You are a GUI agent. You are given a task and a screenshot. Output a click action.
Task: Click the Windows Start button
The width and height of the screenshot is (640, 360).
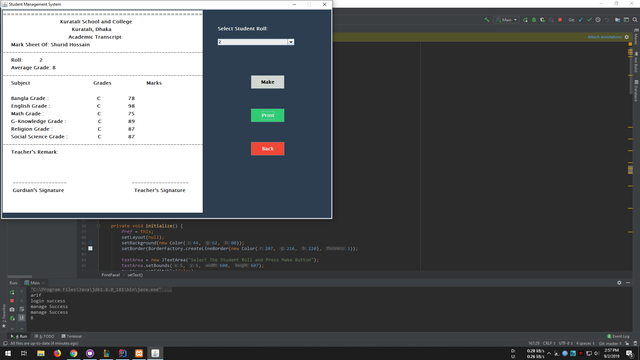(x=8, y=353)
